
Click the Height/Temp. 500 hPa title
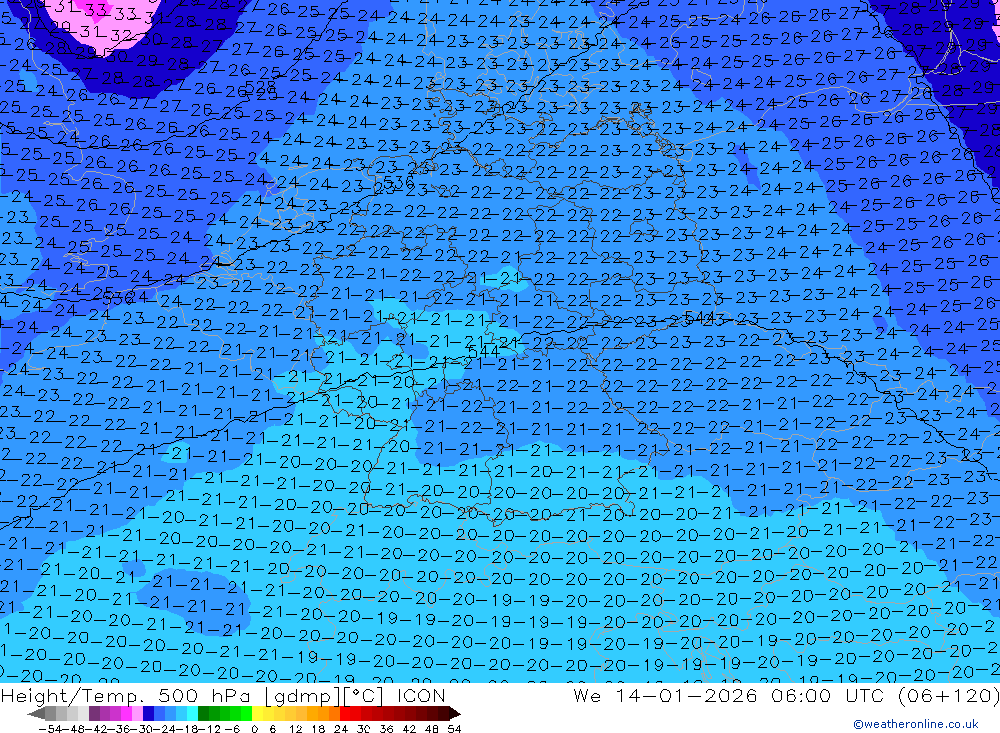[128, 695]
